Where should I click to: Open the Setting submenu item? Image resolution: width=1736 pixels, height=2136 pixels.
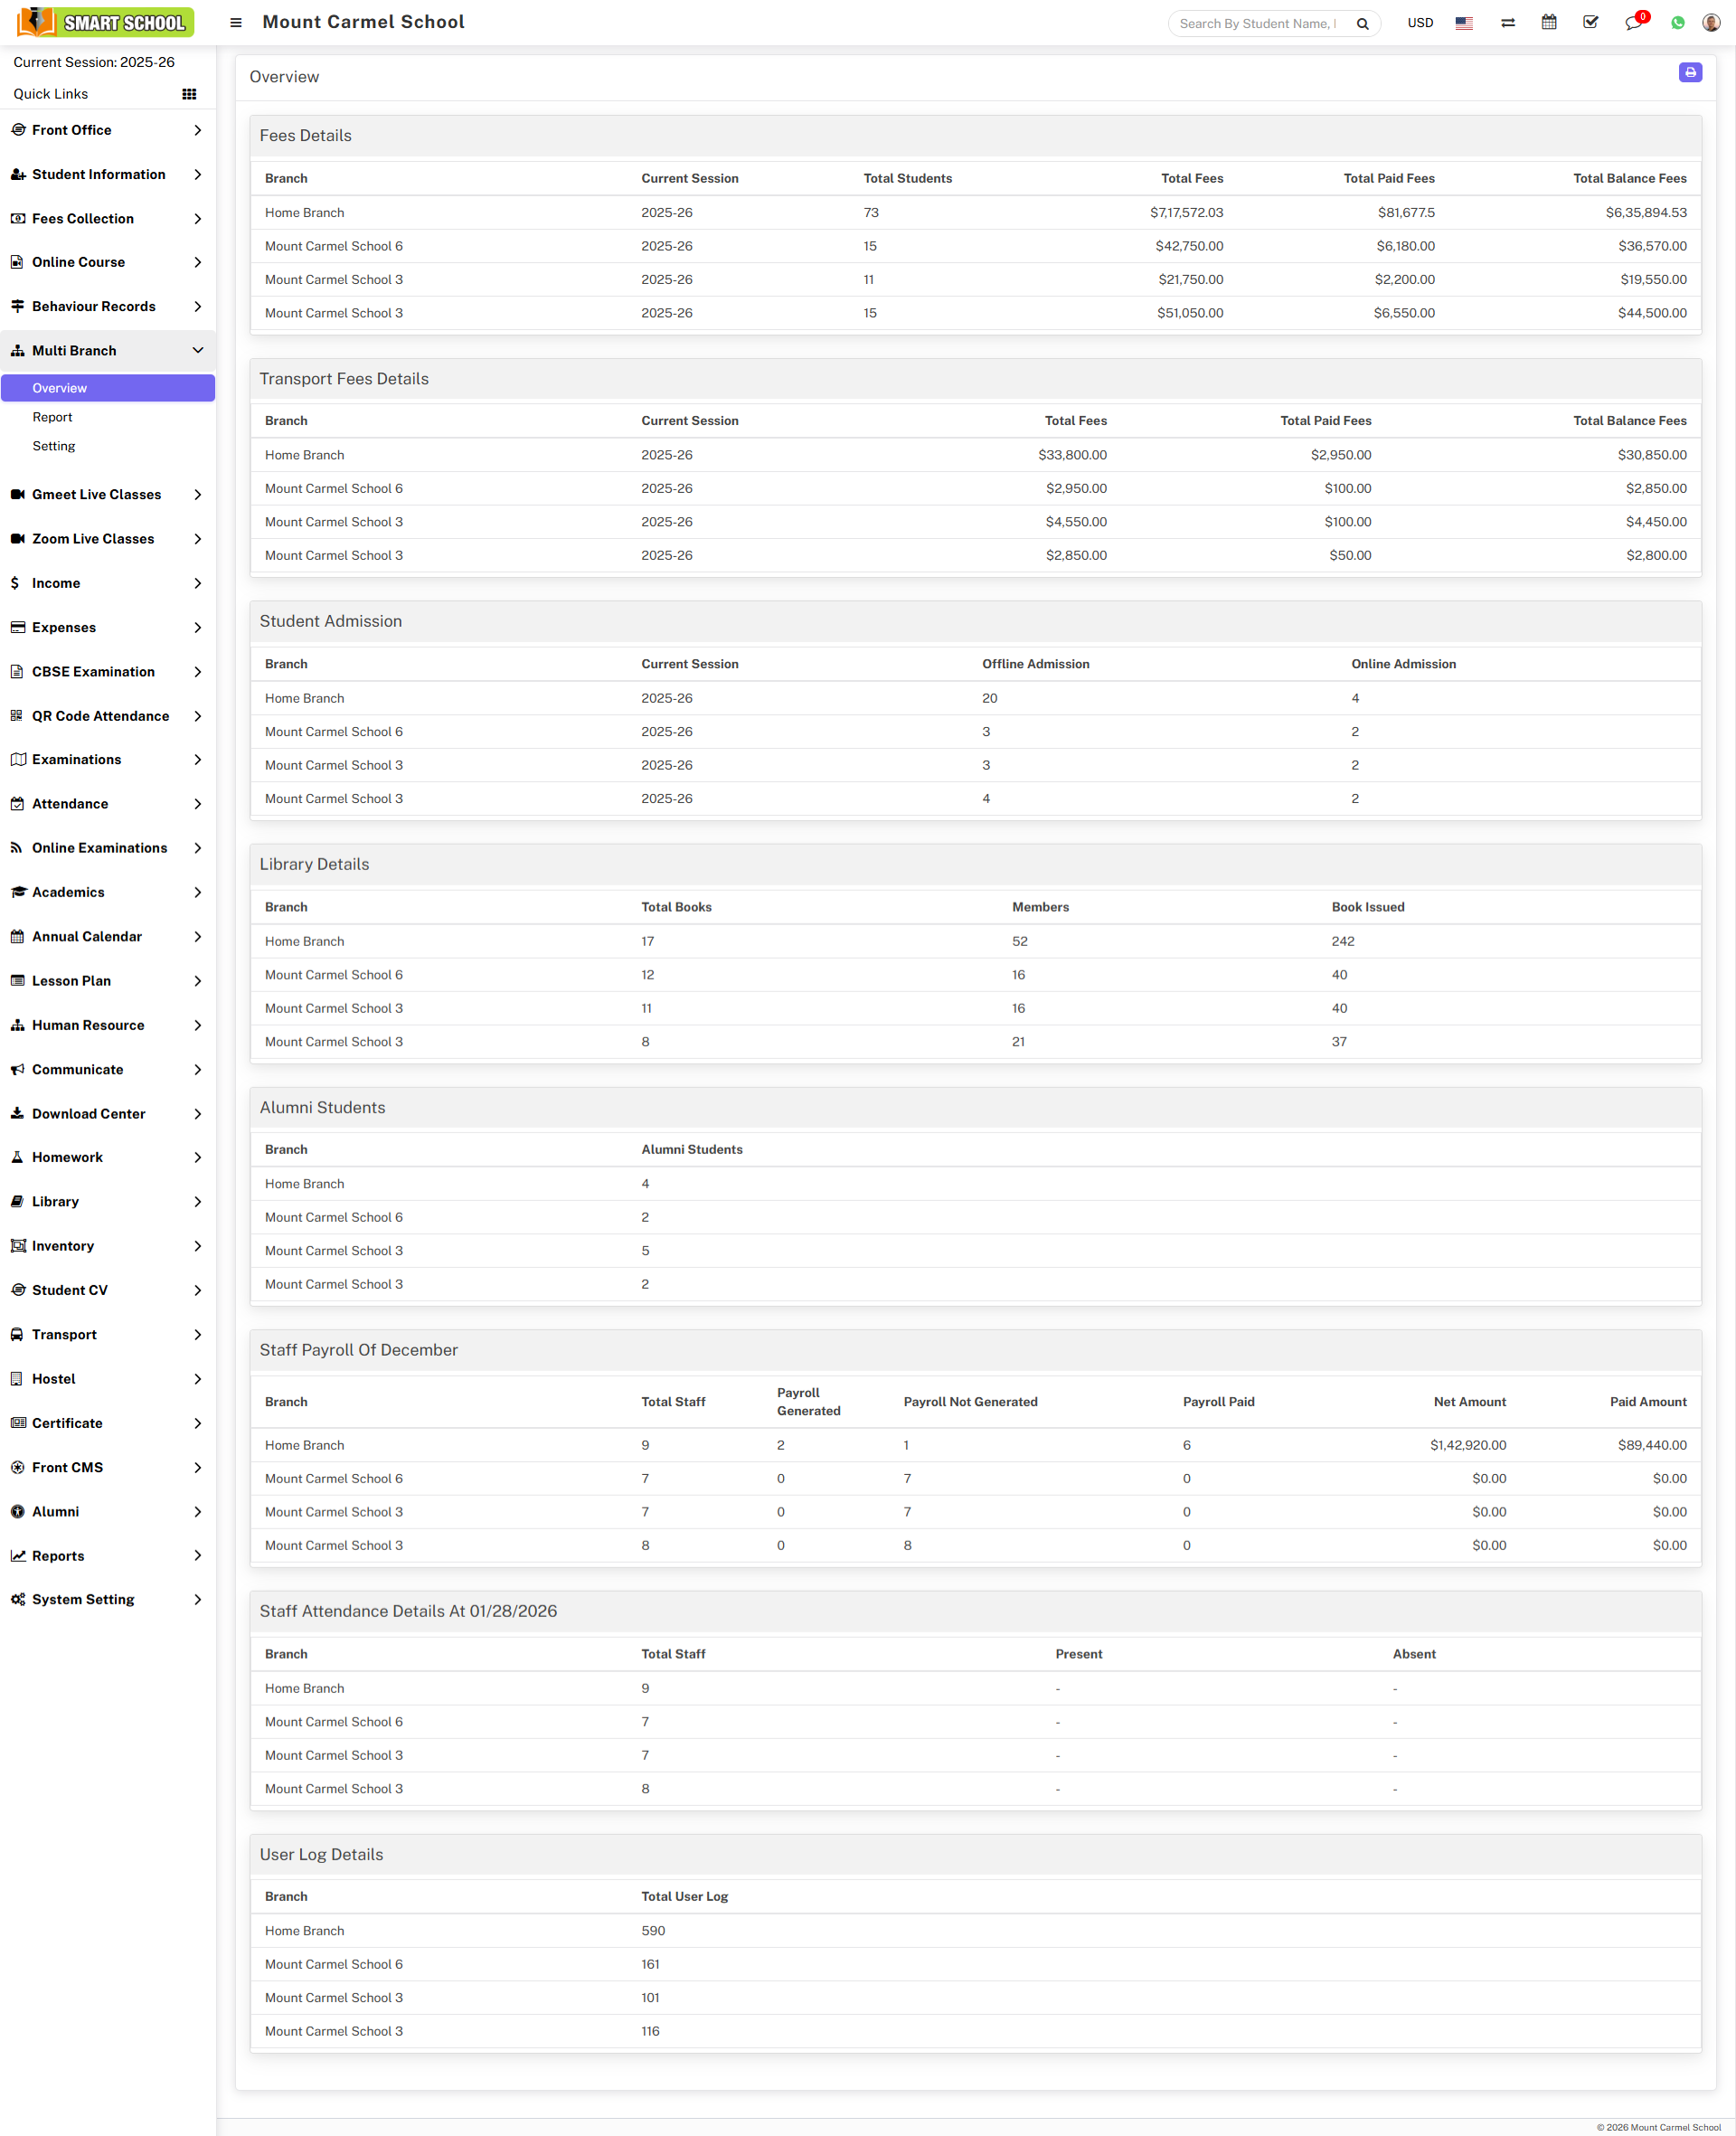click(x=54, y=446)
